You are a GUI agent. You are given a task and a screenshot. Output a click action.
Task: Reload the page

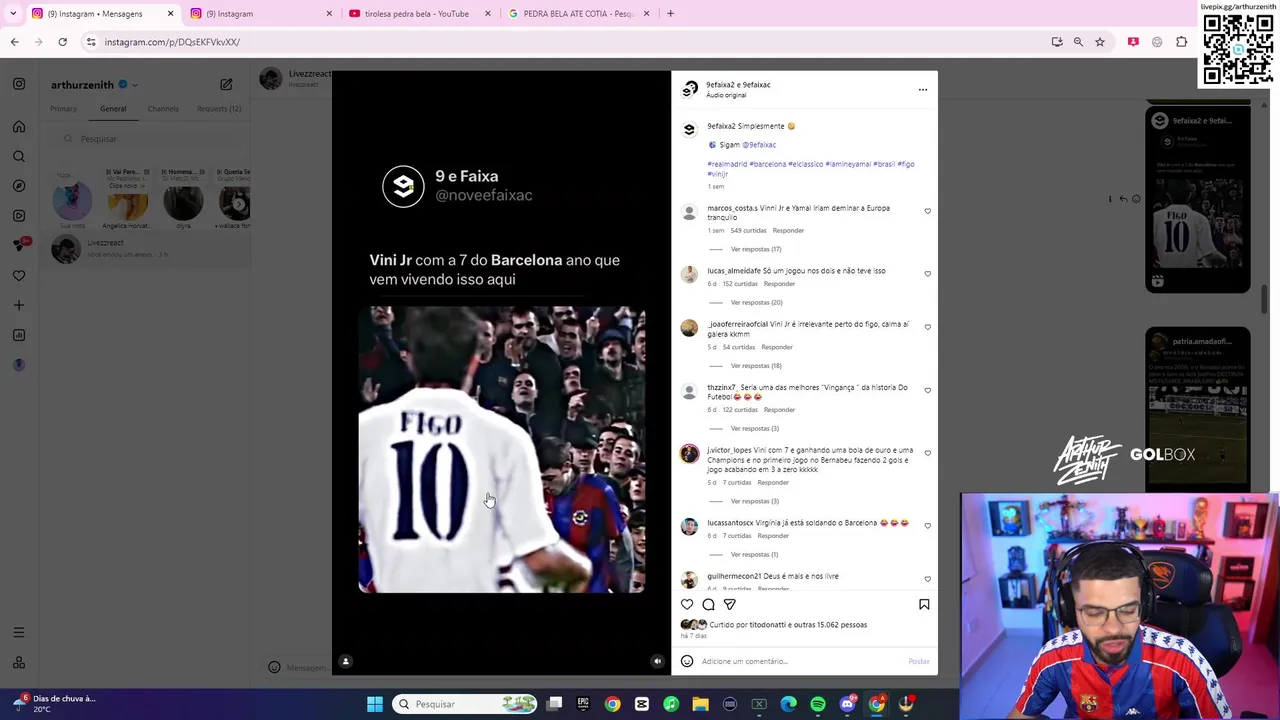[62, 42]
